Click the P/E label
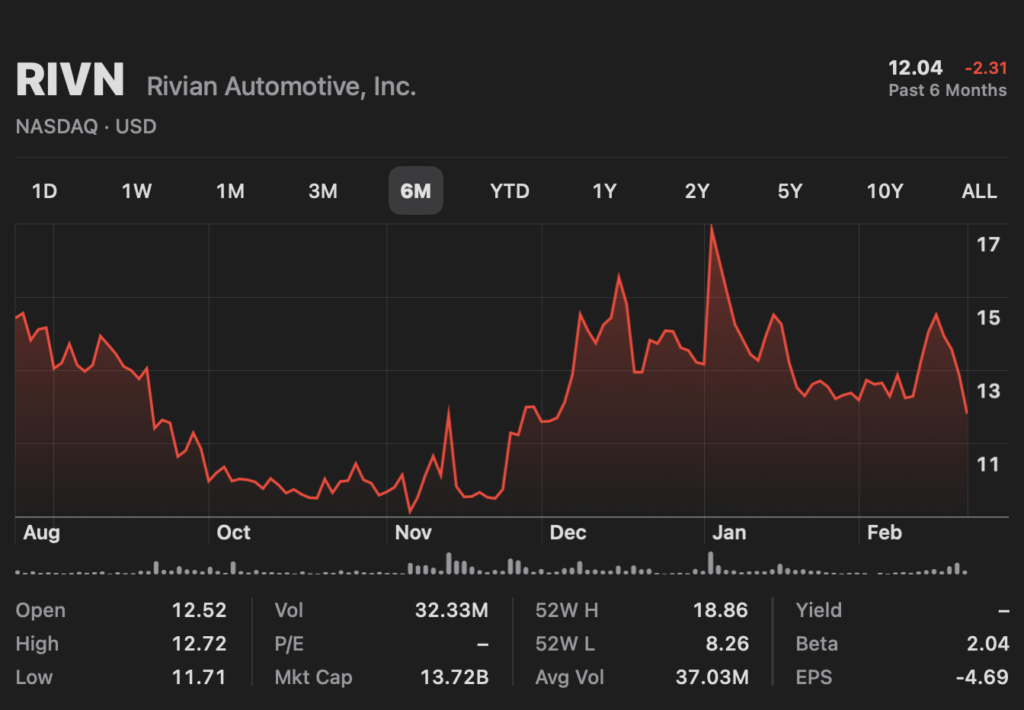The image size is (1024, 710). 289,643
